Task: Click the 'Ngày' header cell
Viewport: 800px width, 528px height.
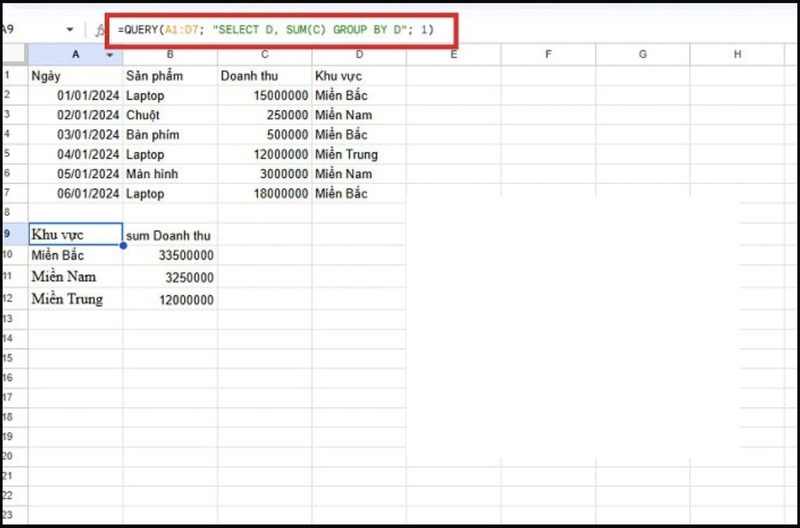Action: [75, 76]
